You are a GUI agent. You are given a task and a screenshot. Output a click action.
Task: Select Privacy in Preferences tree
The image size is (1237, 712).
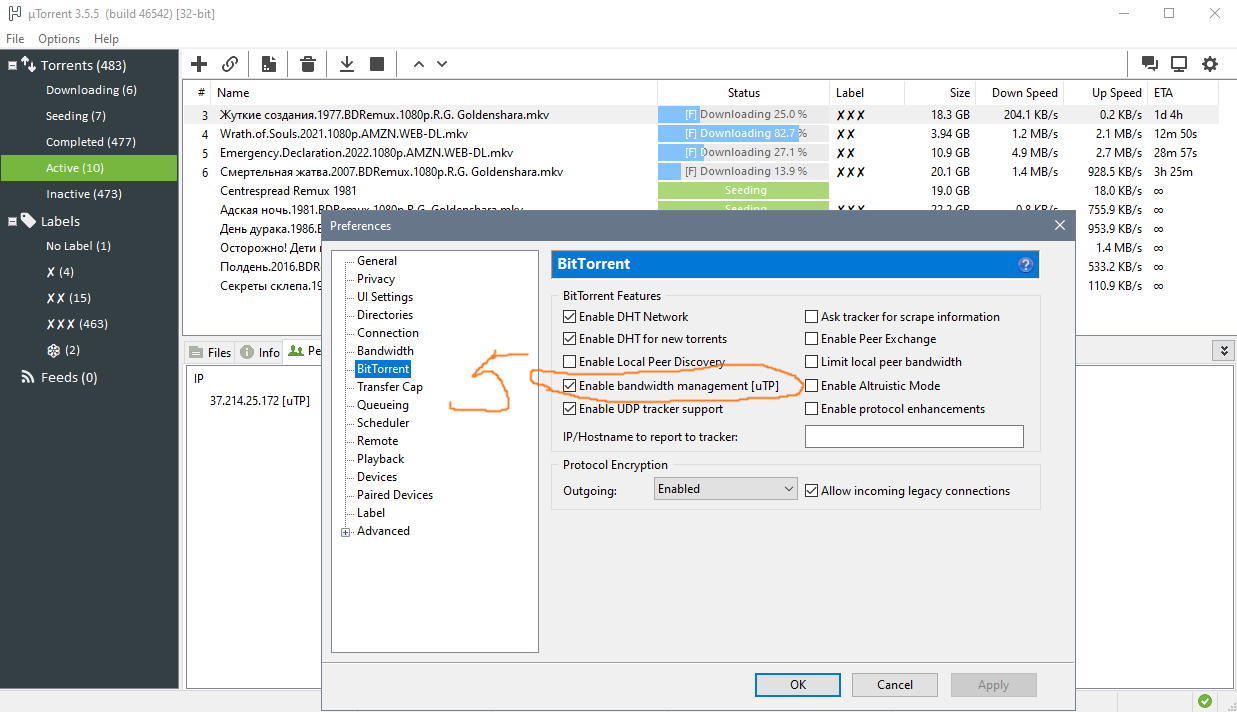click(x=376, y=279)
